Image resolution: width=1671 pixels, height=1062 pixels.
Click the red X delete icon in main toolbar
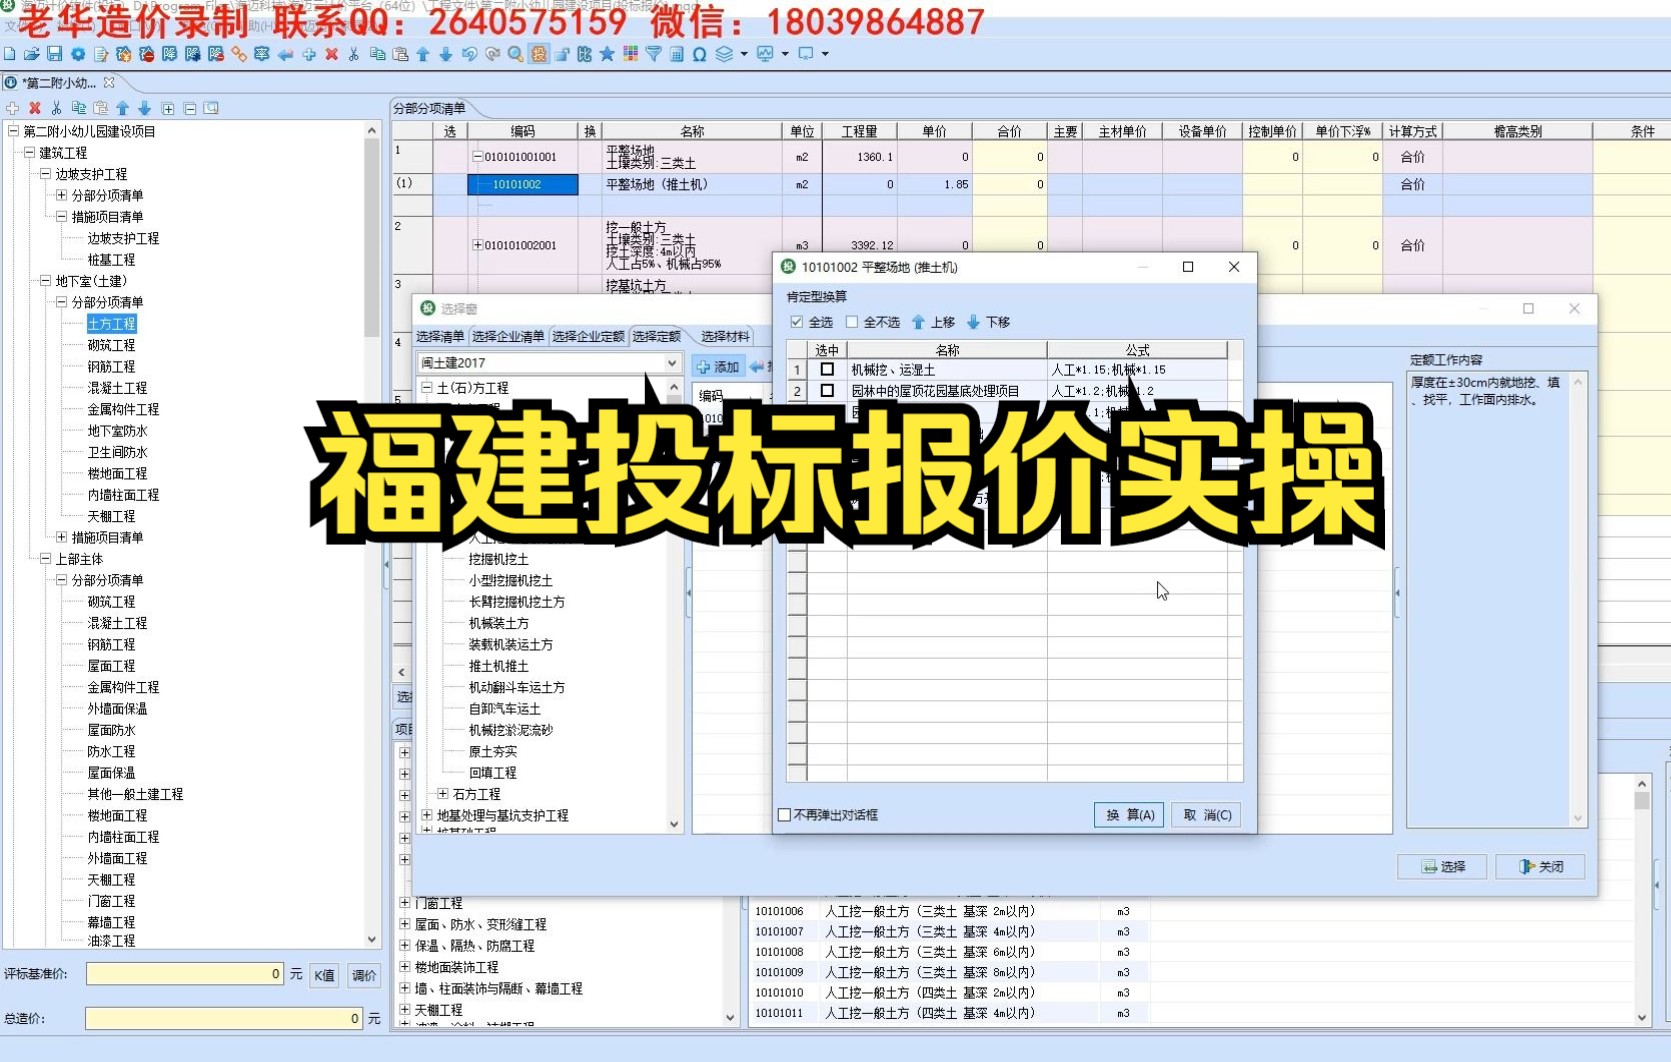point(332,54)
